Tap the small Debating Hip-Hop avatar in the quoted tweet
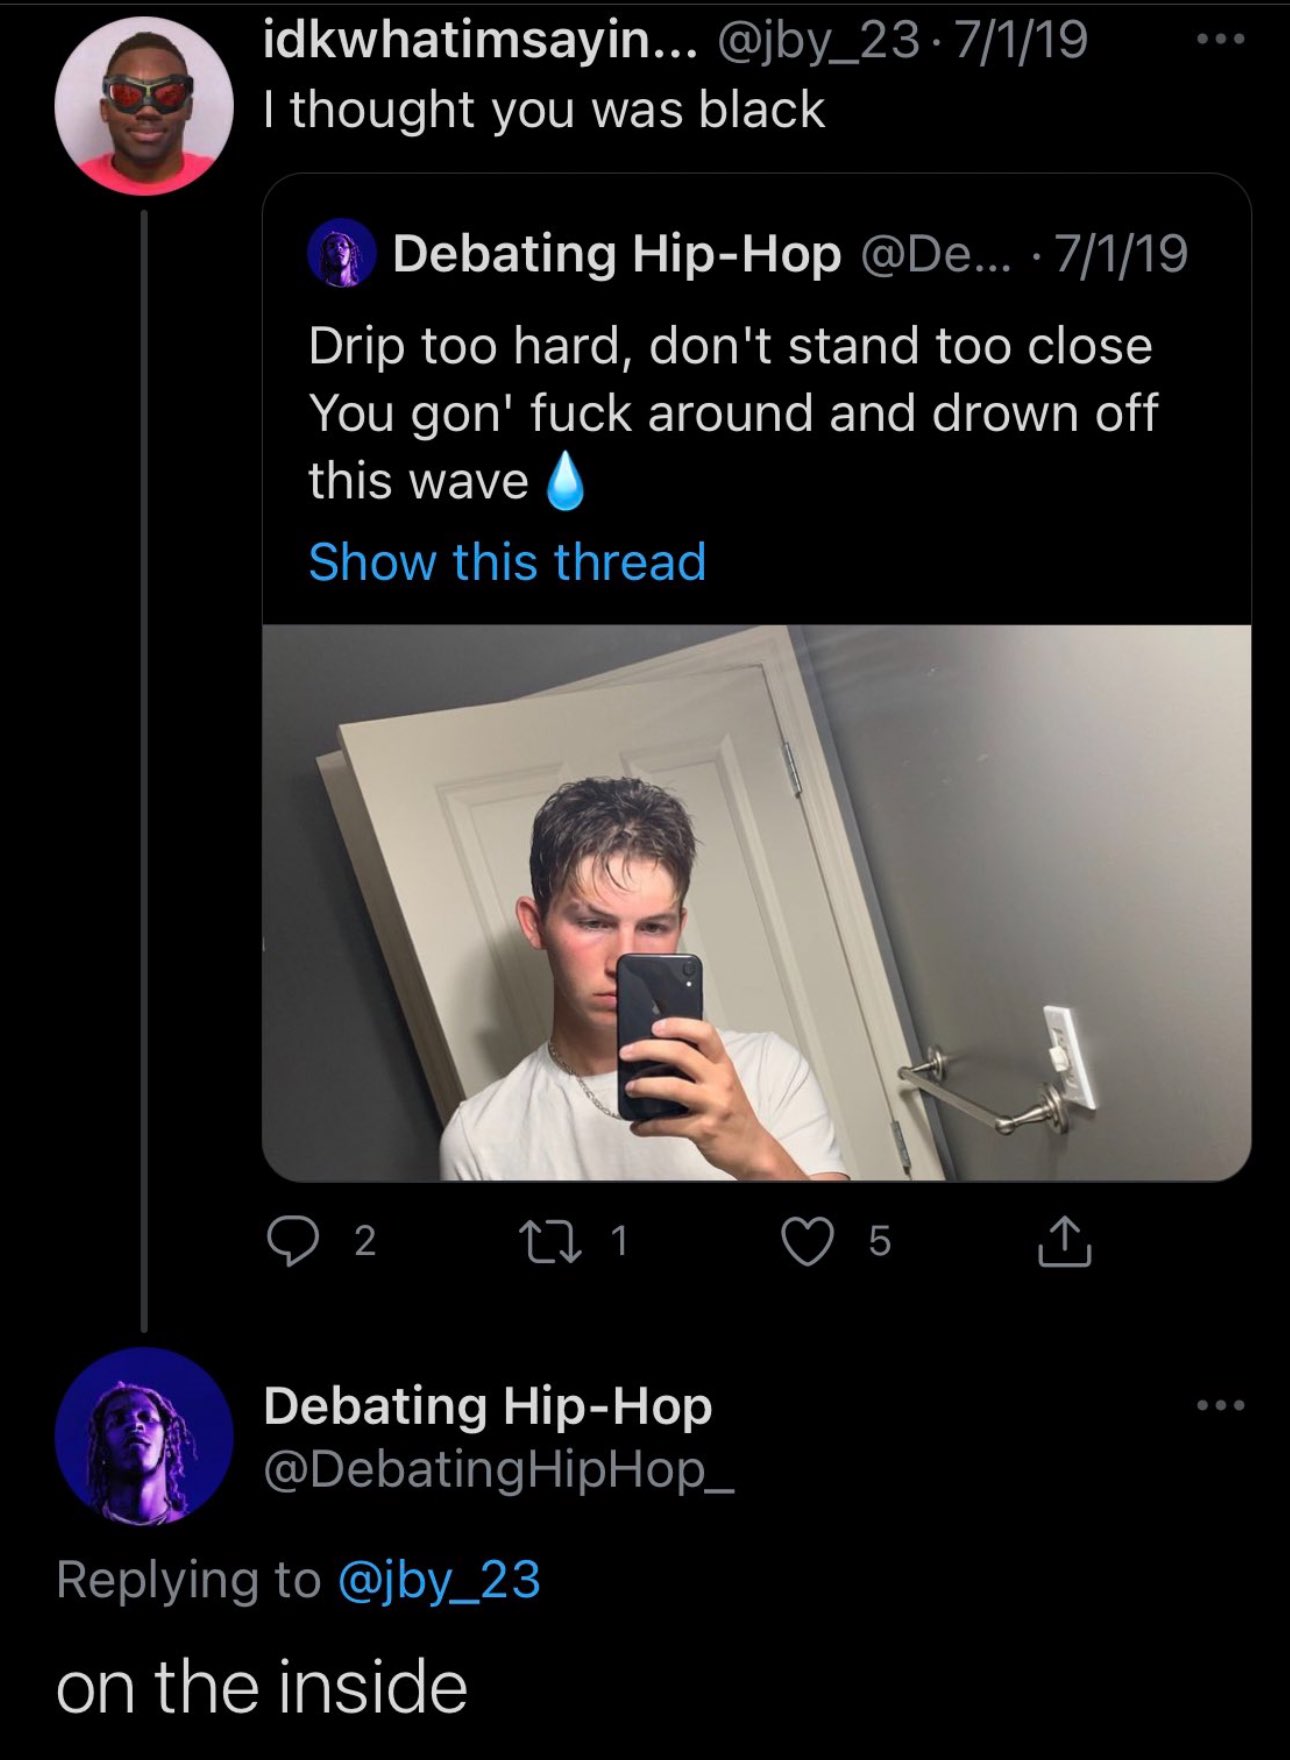This screenshot has height=1760, width=1290. [x=341, y=254]
